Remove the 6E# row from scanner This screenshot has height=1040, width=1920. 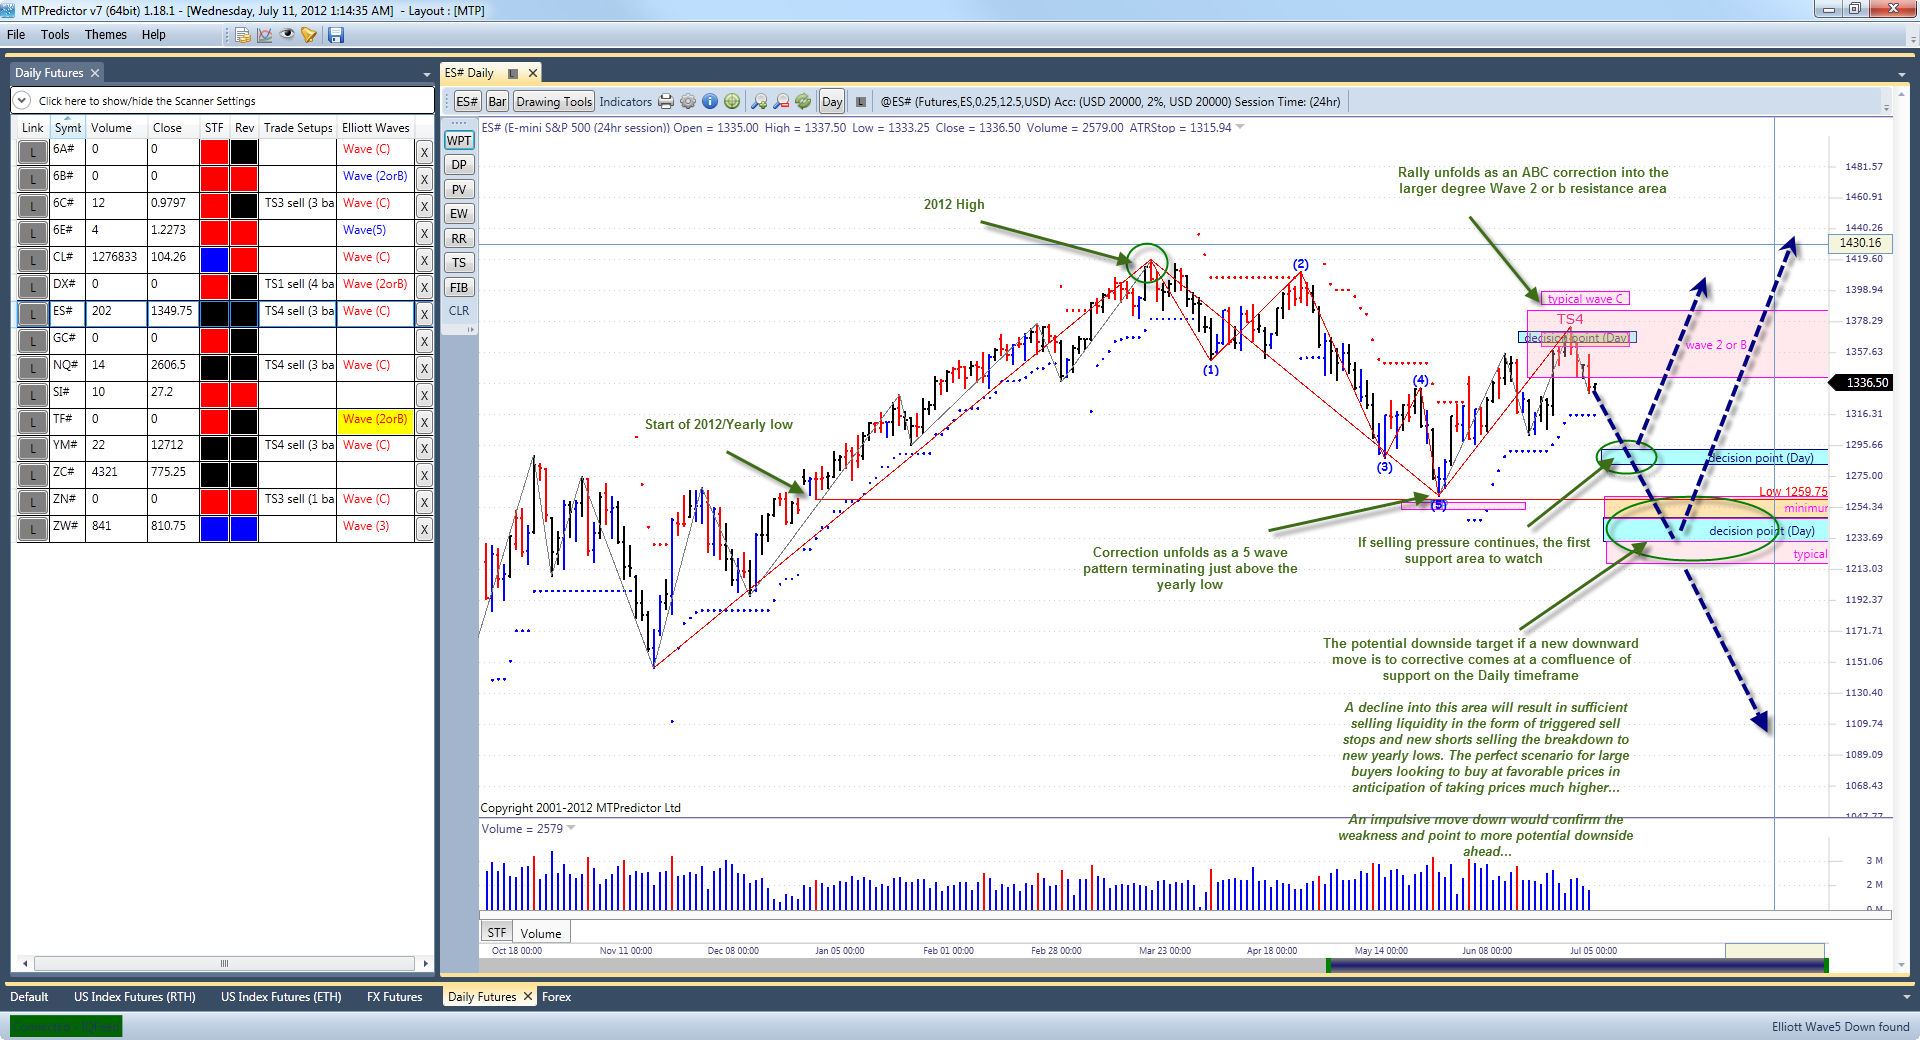tap(424, 233)
